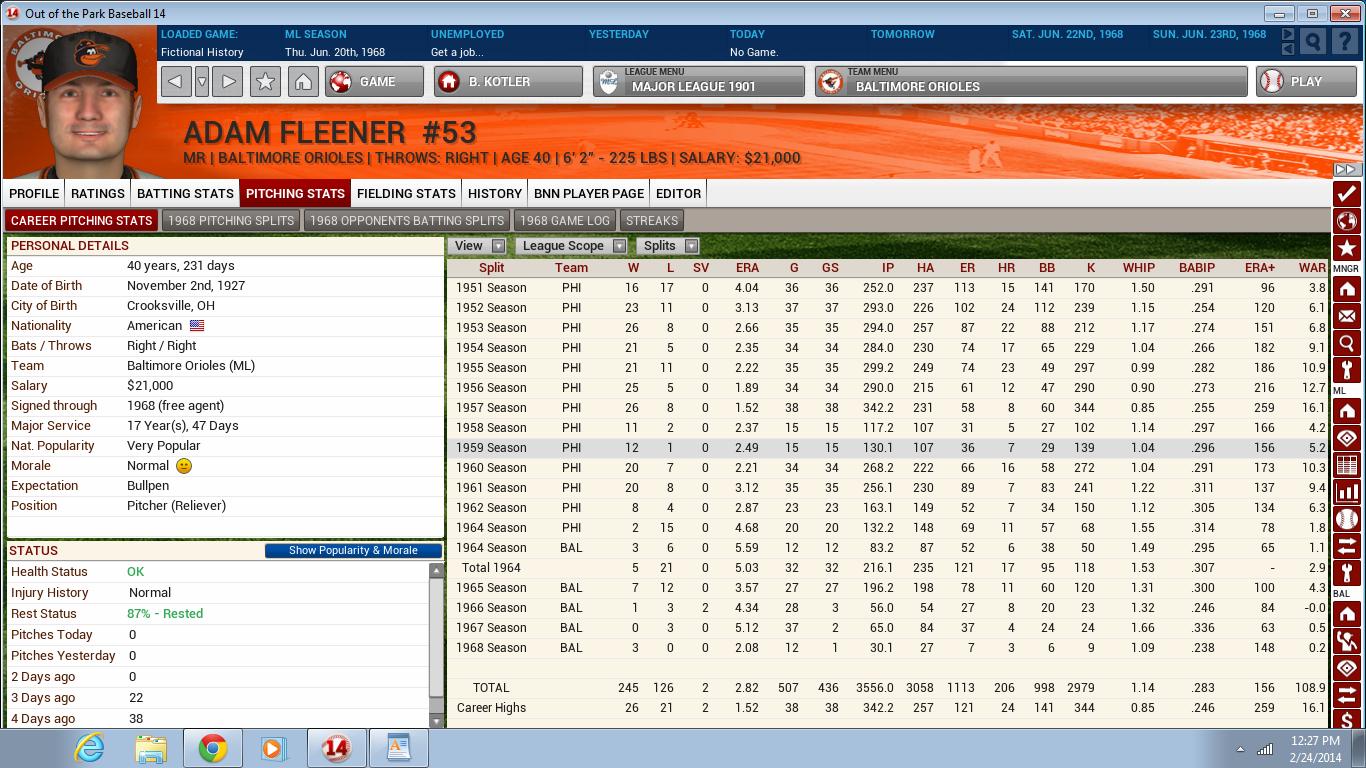This screenshot has width=1366, height=768.
Task: Click the small previous-day arrow beside the dates
Action: click(x=1288, y=48)
